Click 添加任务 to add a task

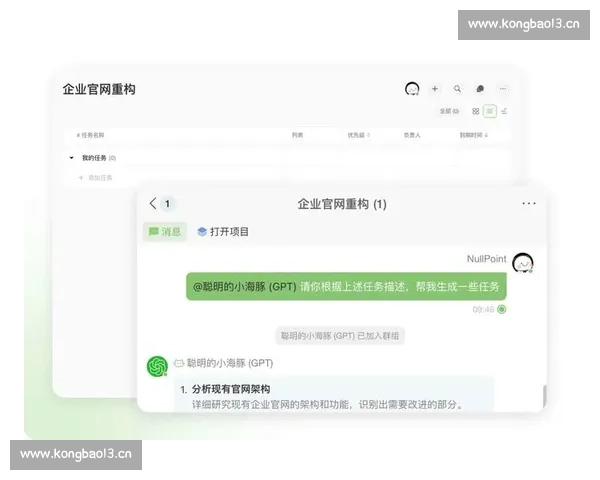tap(96, 178)
